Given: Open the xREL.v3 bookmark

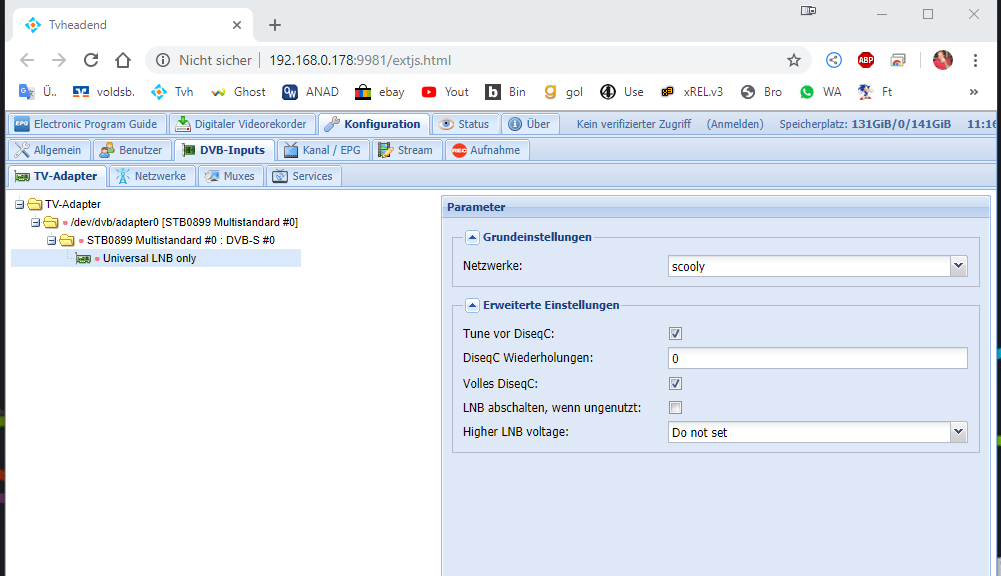Looking at the screenshot, I should [x=692, y=92].
